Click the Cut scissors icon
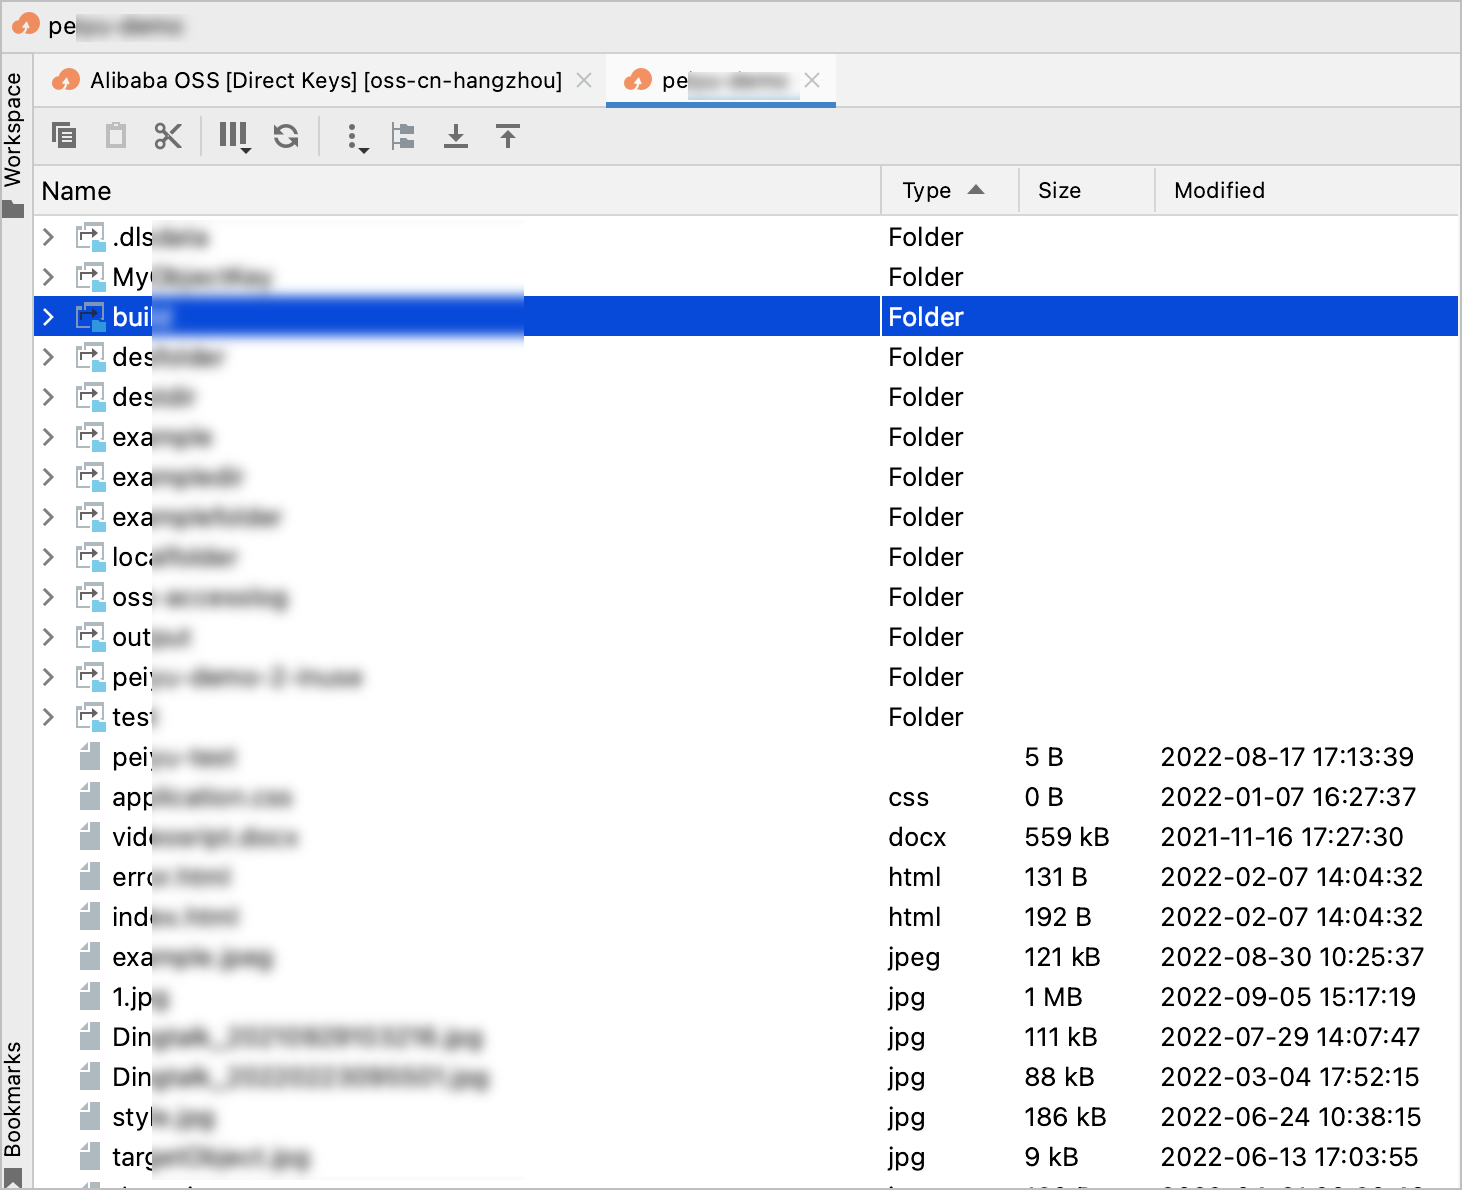The width and height of the screenshot is (1462, 1190). pos(168,135)
